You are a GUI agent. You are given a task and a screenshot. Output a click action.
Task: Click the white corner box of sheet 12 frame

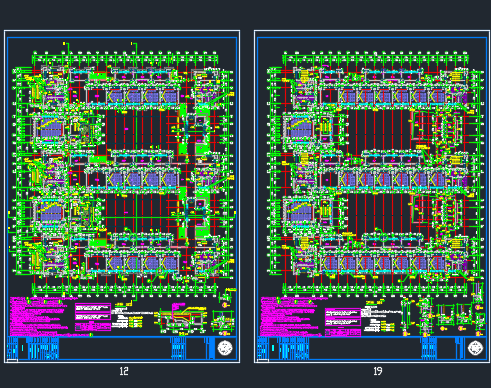12,361
